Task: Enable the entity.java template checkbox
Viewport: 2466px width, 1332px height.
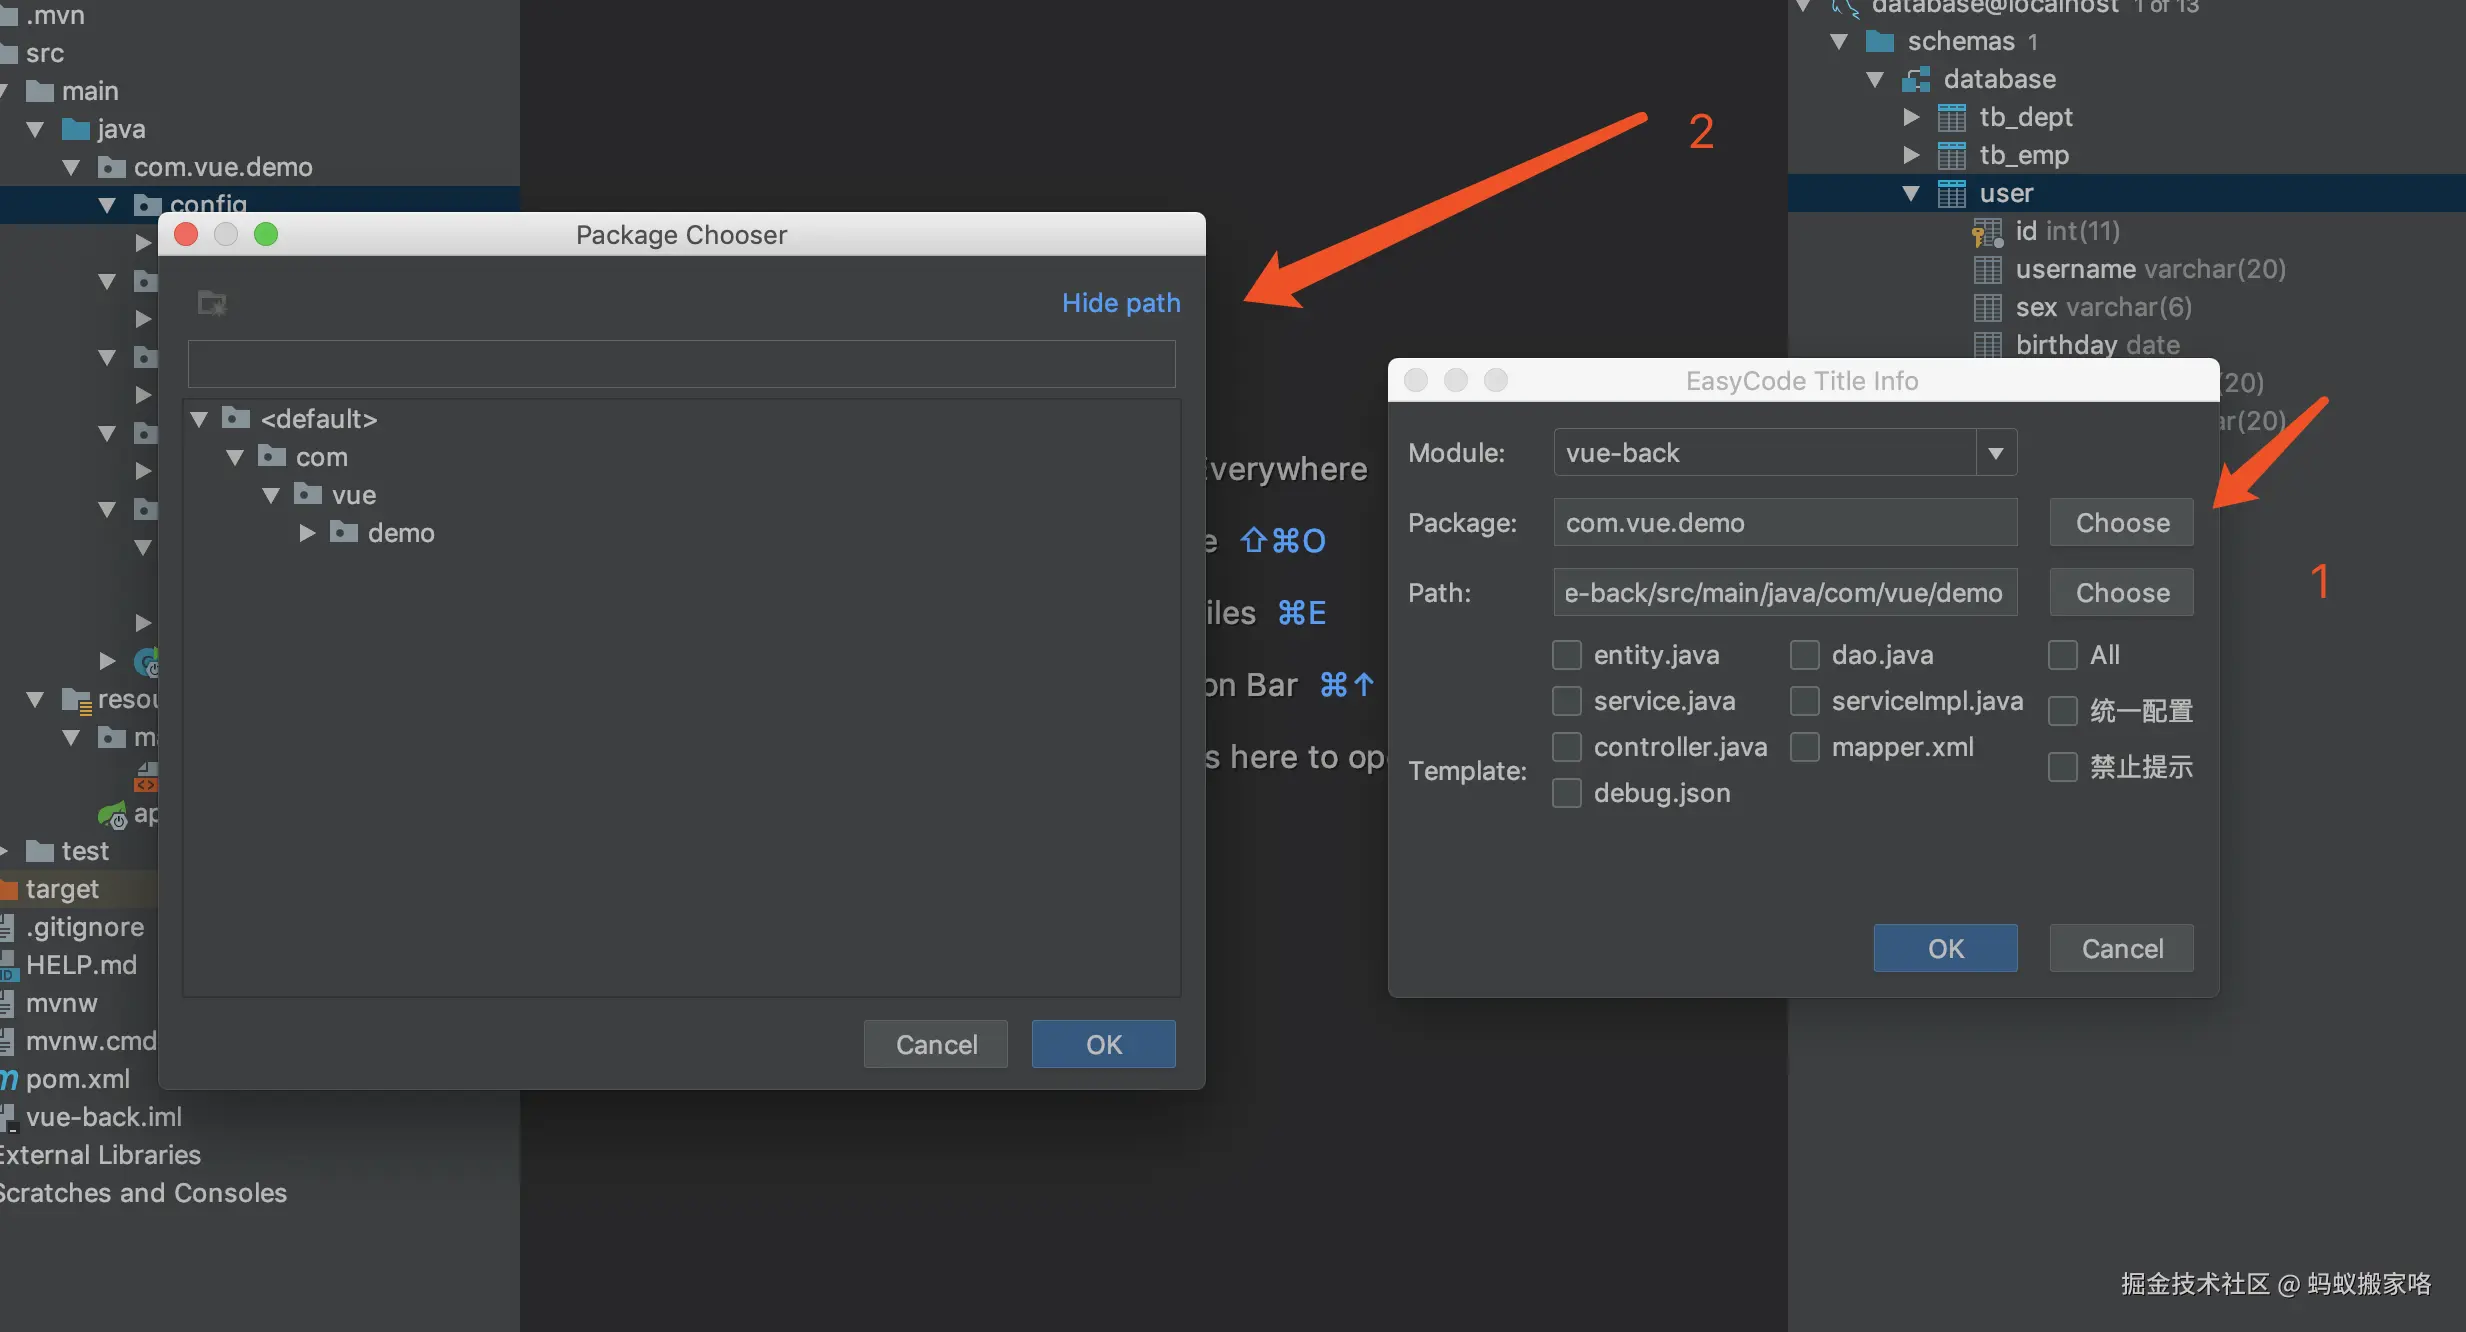Action: (1567, 655)
